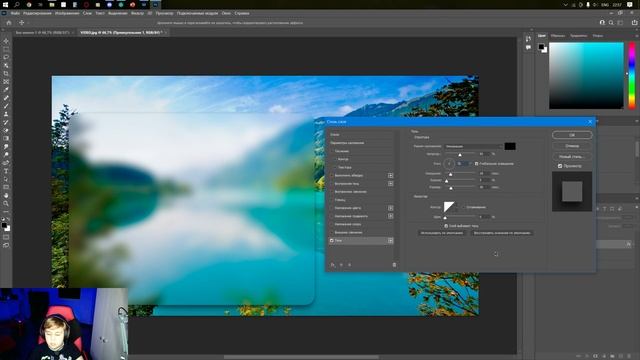Switch to the VIDEO.jpg document tab
The height and width of the screenshot is (360, 640).
pos(121,32)
